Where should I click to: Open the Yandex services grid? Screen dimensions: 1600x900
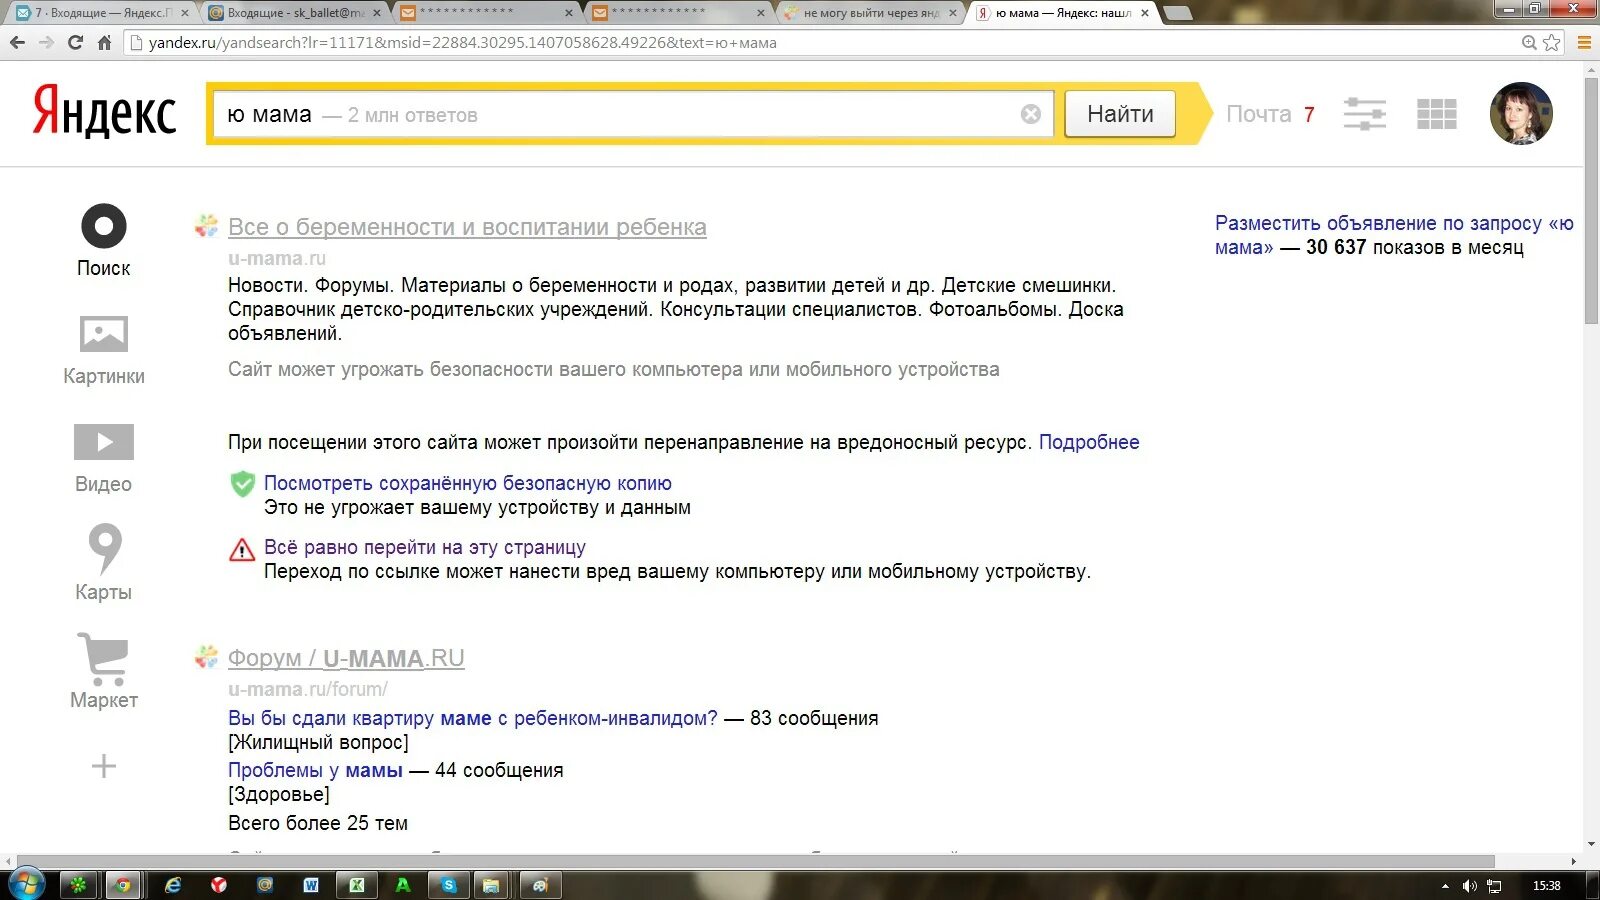click(1437, 114)
